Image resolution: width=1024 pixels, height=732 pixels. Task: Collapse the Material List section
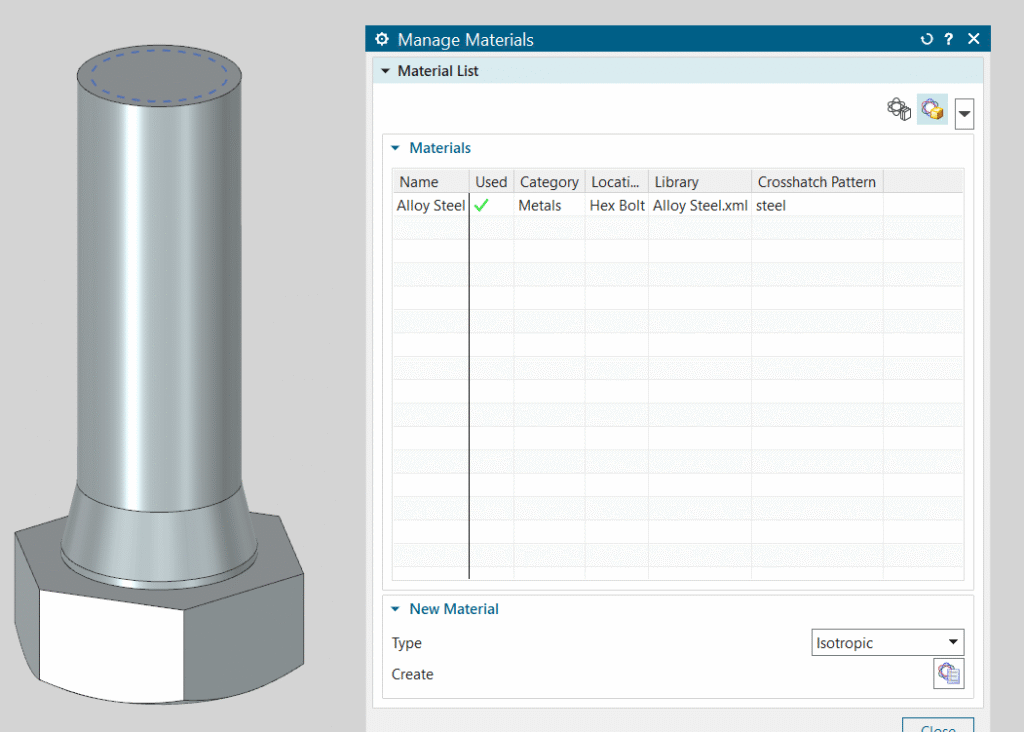pyautogui.click(x=385, y=71)
